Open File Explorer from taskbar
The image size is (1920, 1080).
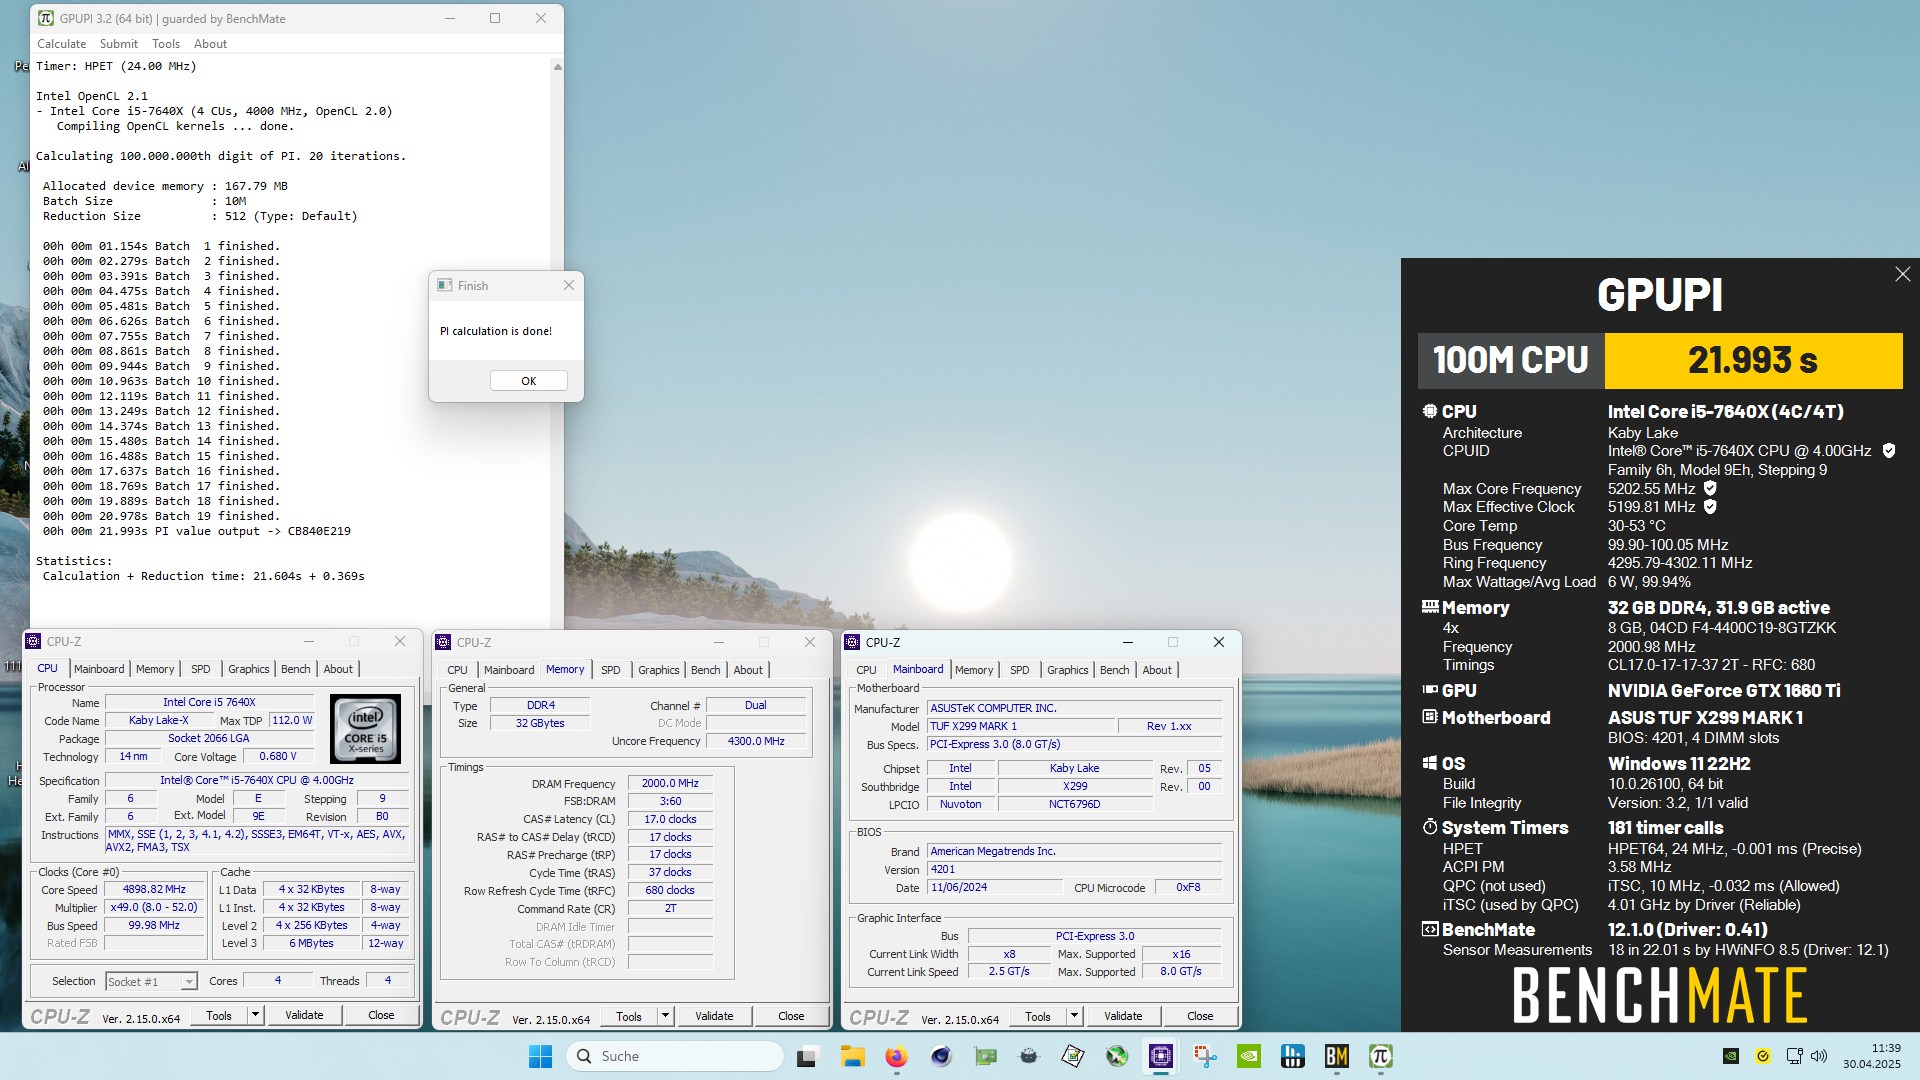tap(852, 1056)
